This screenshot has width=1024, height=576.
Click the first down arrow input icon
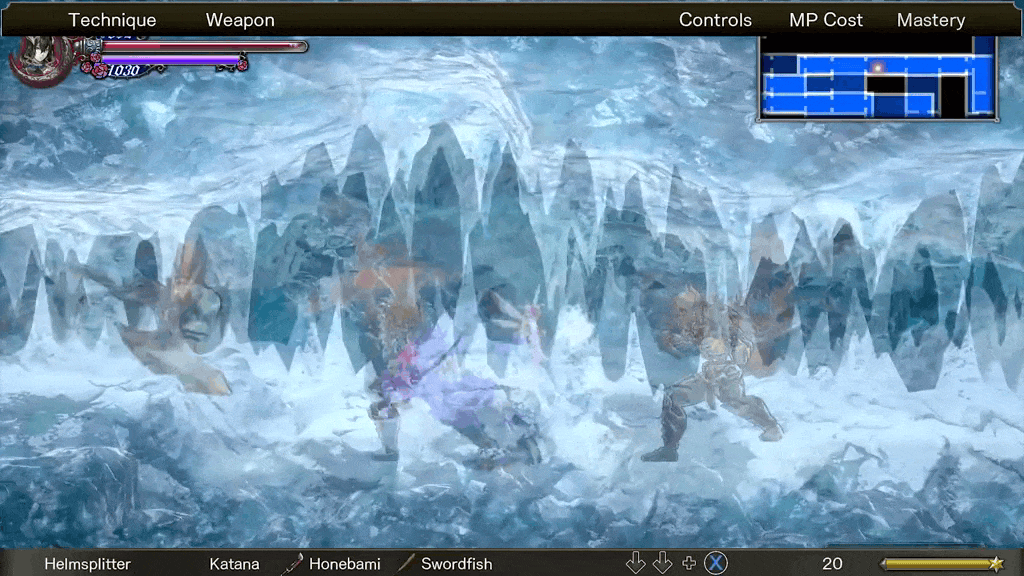(x=636, y=563)
